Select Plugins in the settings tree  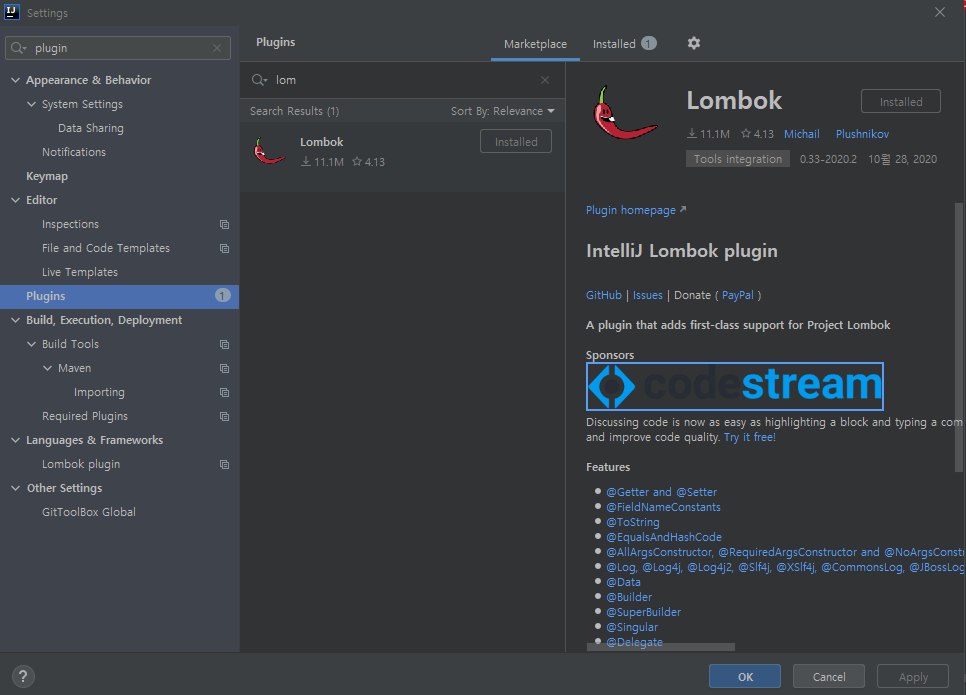[x=119, y=296]
